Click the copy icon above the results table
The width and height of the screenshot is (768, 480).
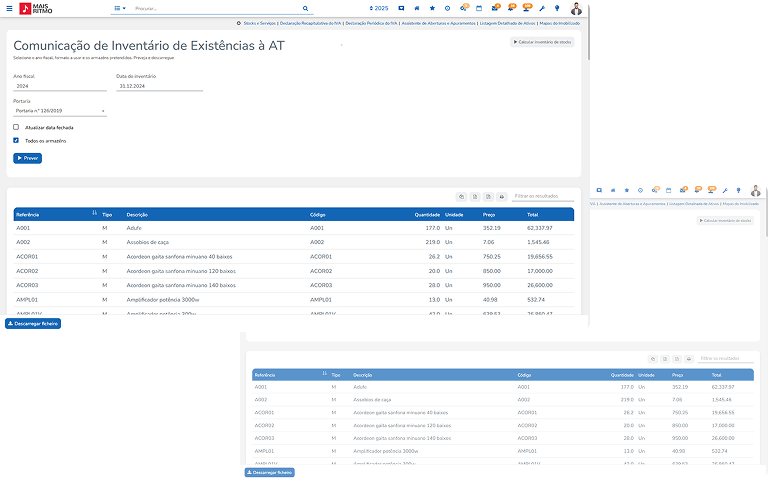[x=461, y=196]
